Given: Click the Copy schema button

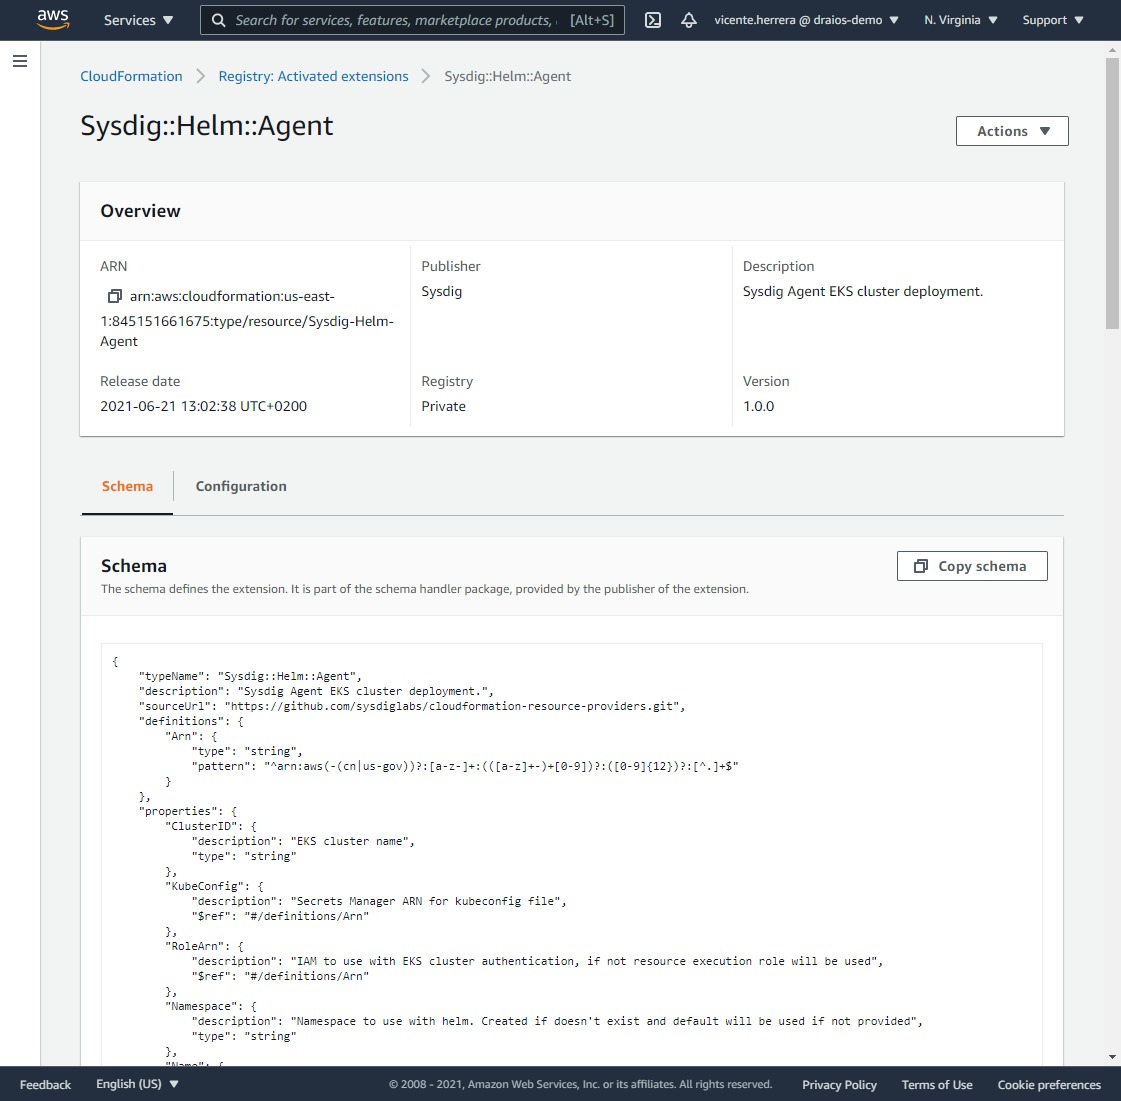Looking at the screenshot, I should 972,566.
